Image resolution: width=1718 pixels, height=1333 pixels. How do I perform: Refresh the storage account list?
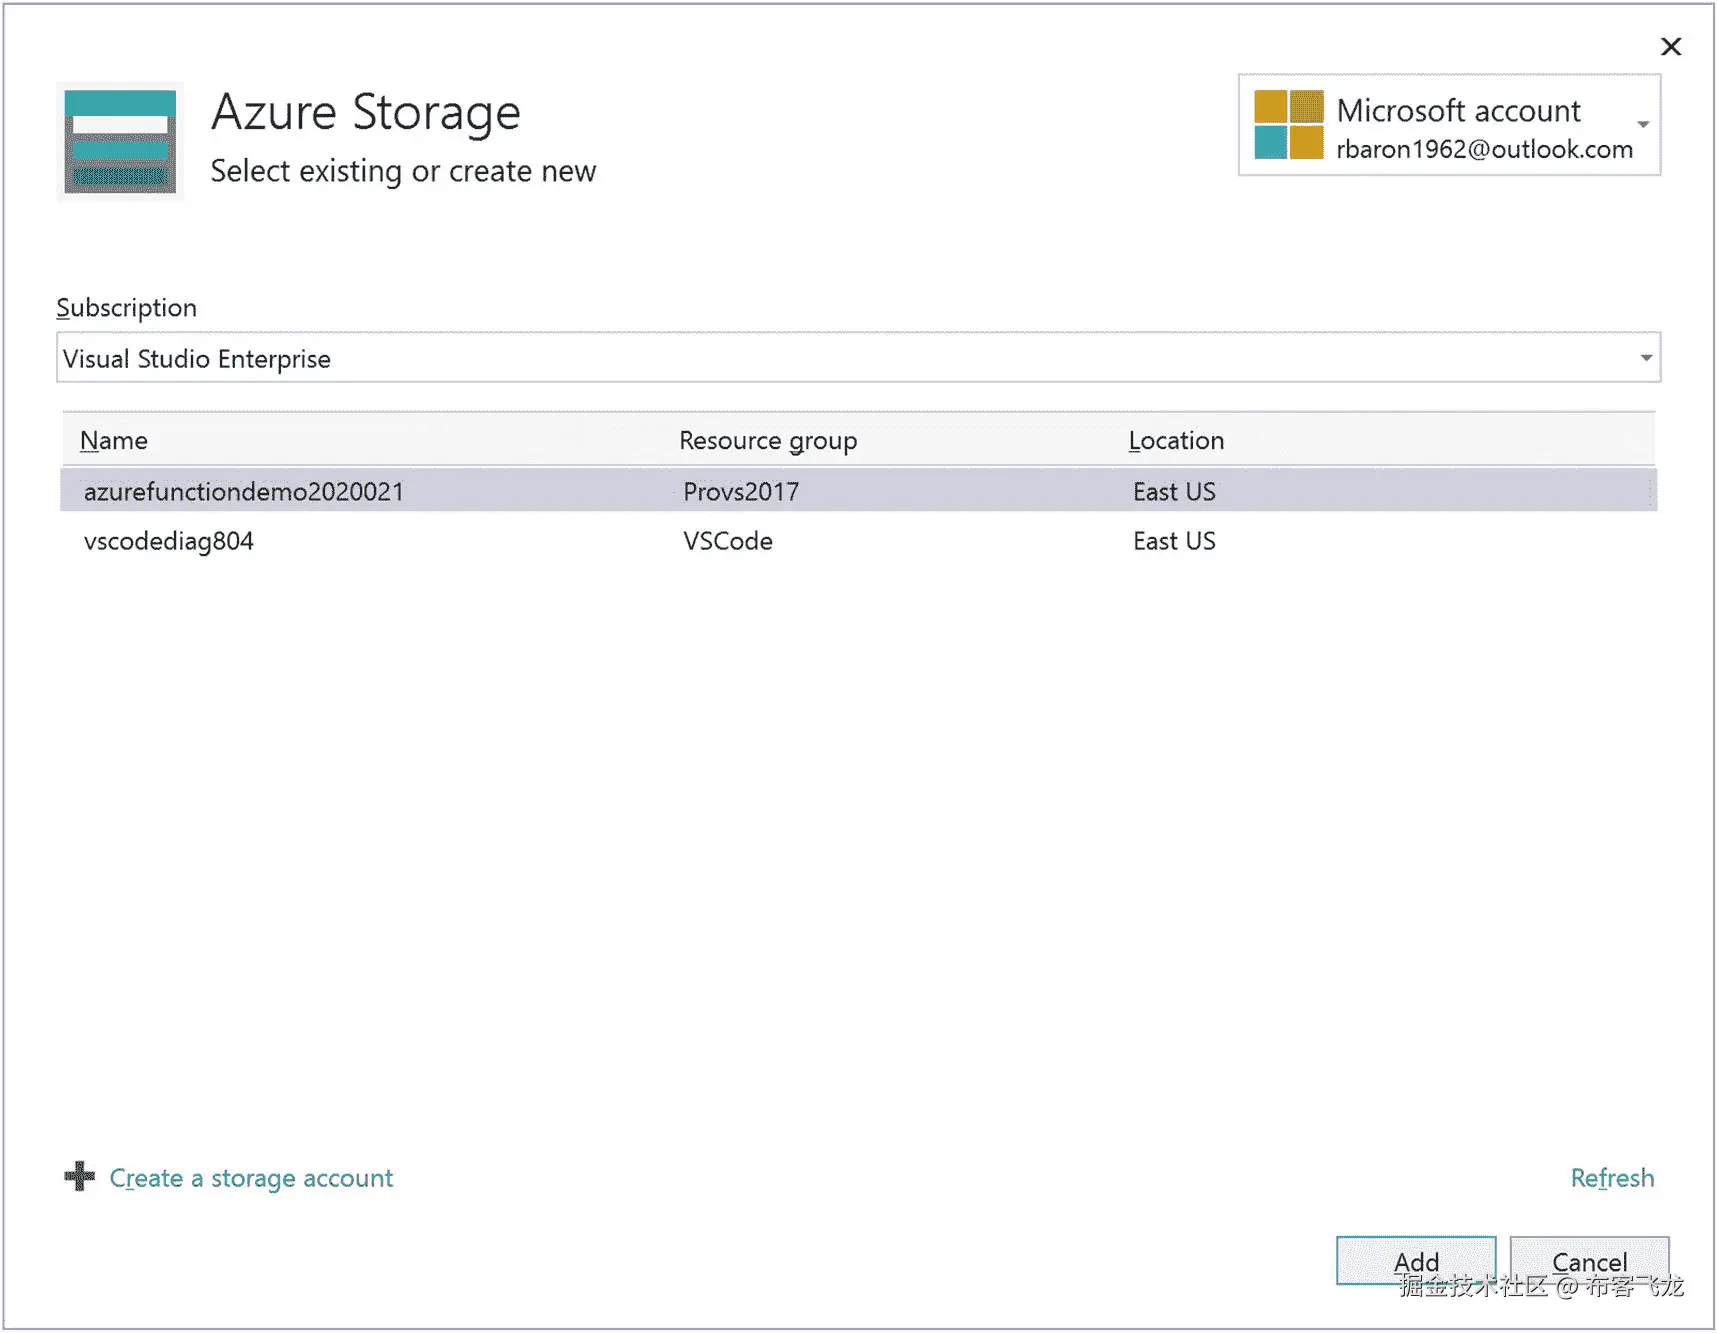point(1612,1178)
